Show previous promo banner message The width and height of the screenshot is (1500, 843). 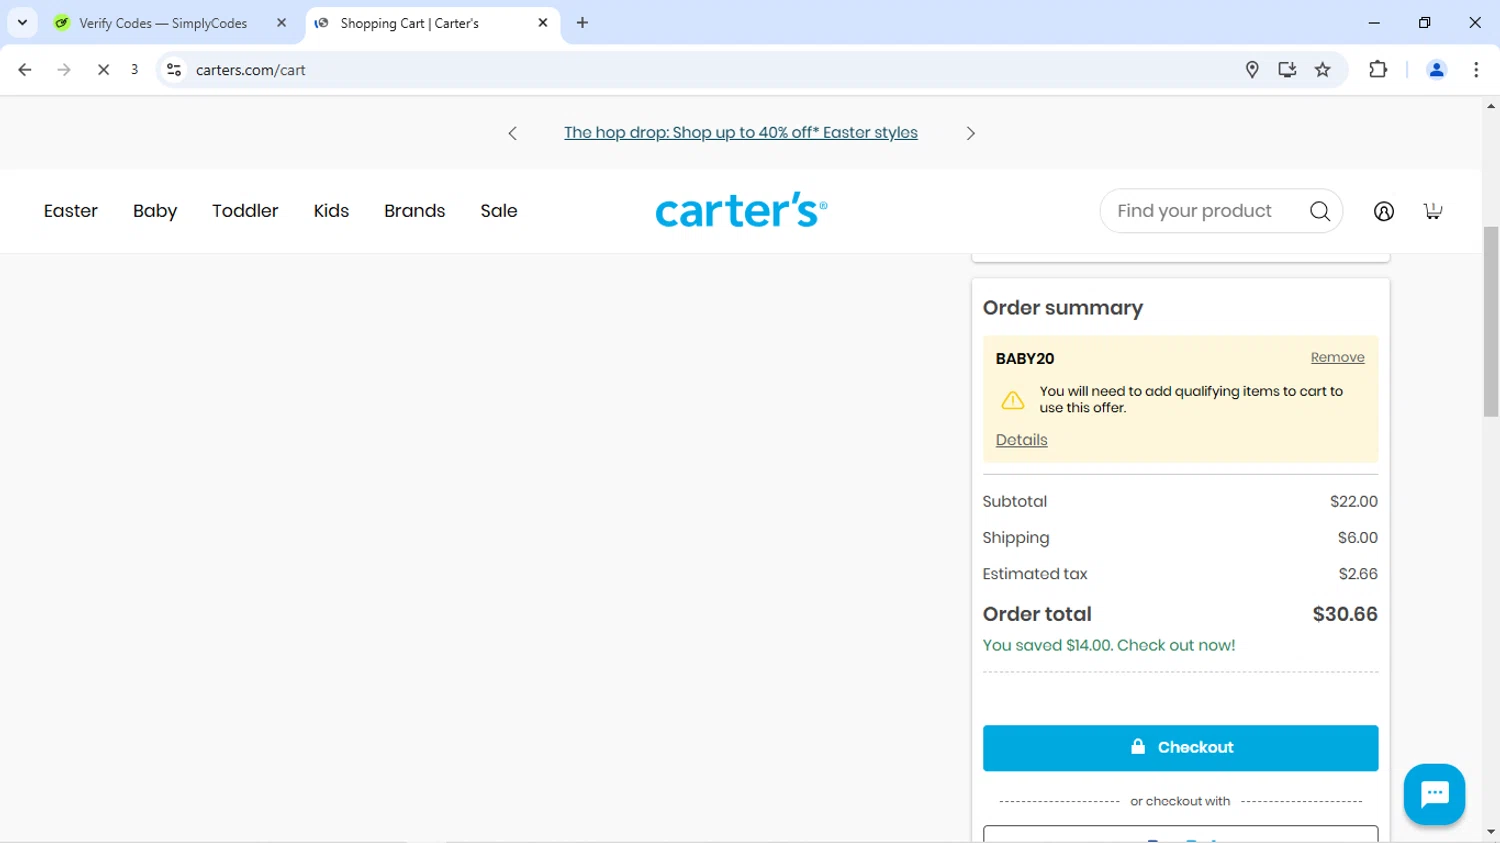[x=512, y=134]
